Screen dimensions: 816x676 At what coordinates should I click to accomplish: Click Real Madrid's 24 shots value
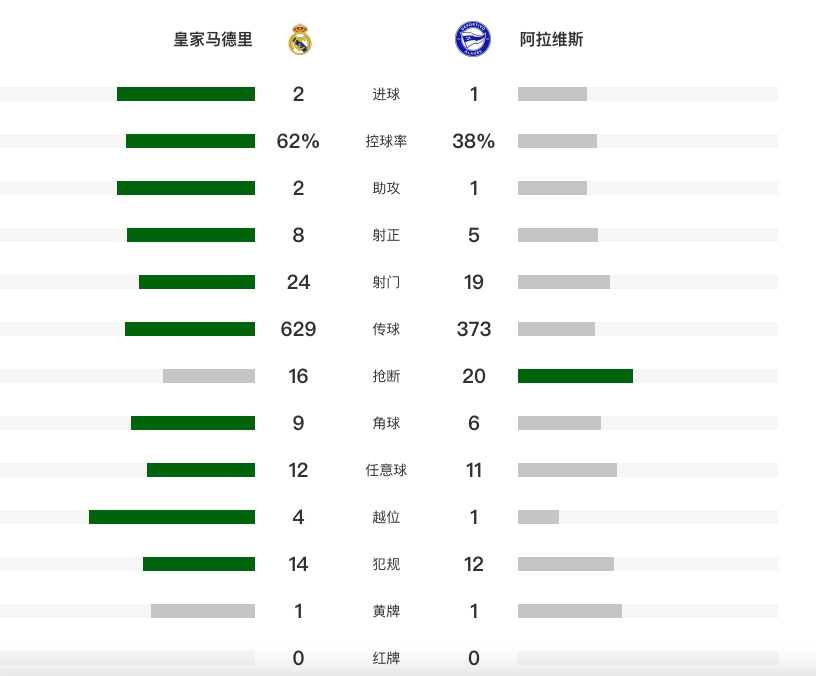[x=298, y=282]
